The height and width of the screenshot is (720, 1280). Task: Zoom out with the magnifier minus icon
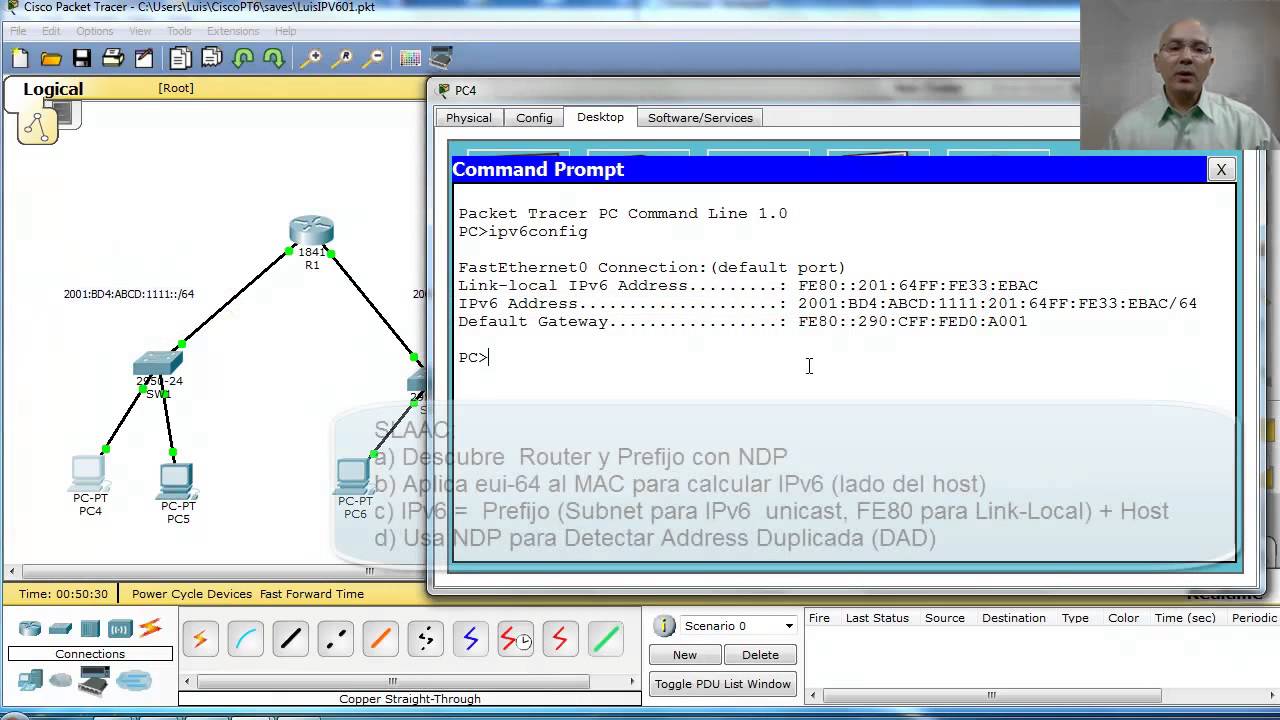(x=373, y=59)
